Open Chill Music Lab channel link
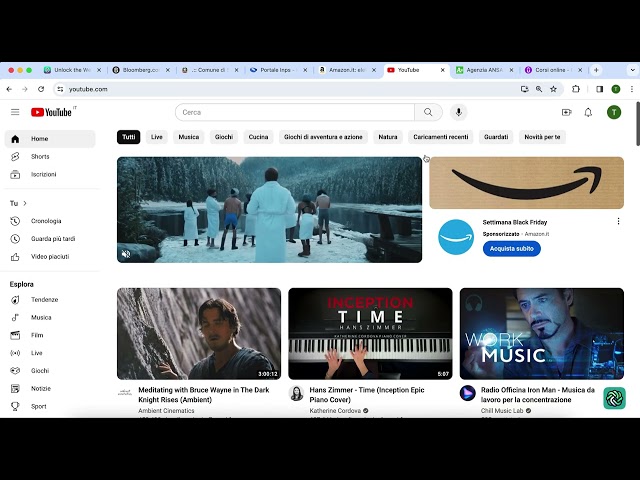 (x=502, y=411)
